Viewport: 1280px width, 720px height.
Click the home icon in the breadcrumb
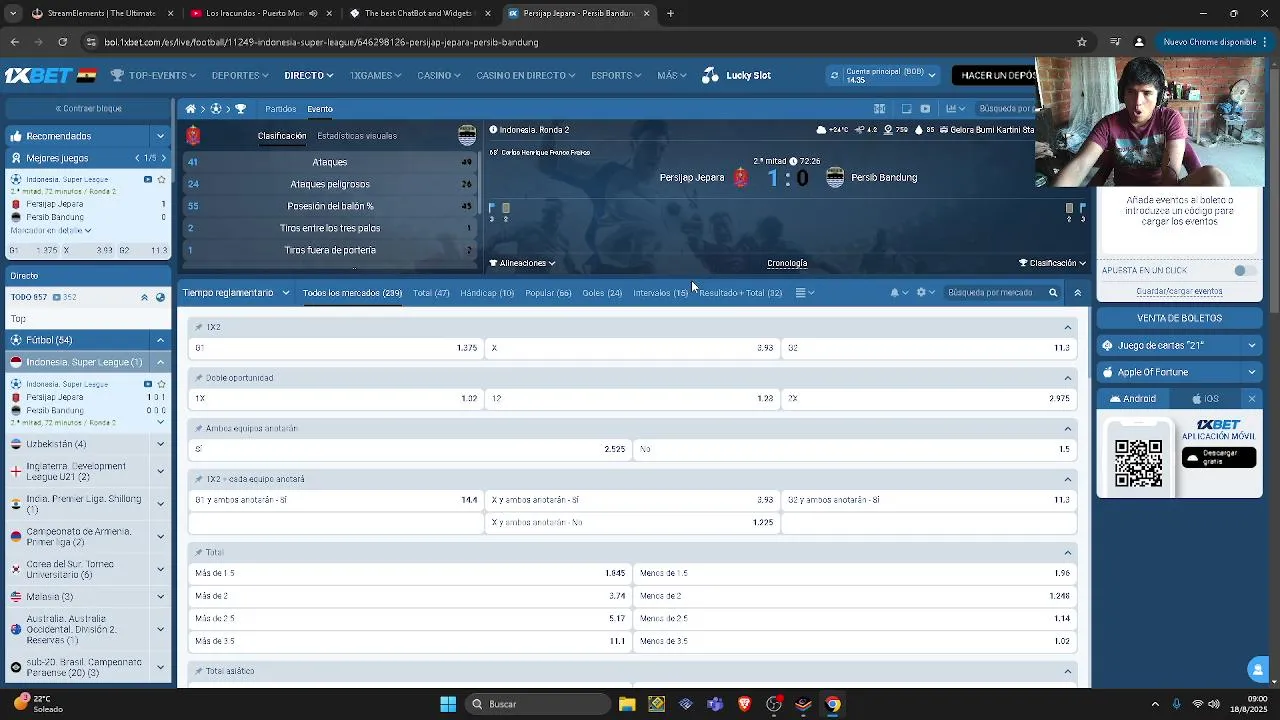190,109
